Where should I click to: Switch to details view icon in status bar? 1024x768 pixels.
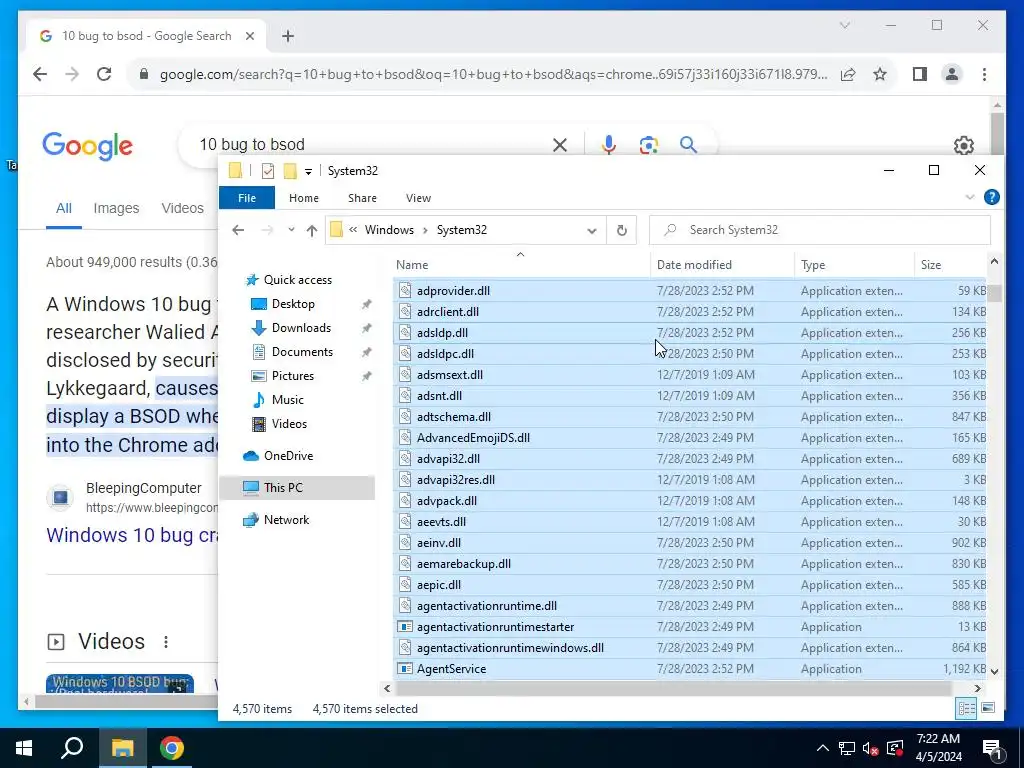click(967, 708)
